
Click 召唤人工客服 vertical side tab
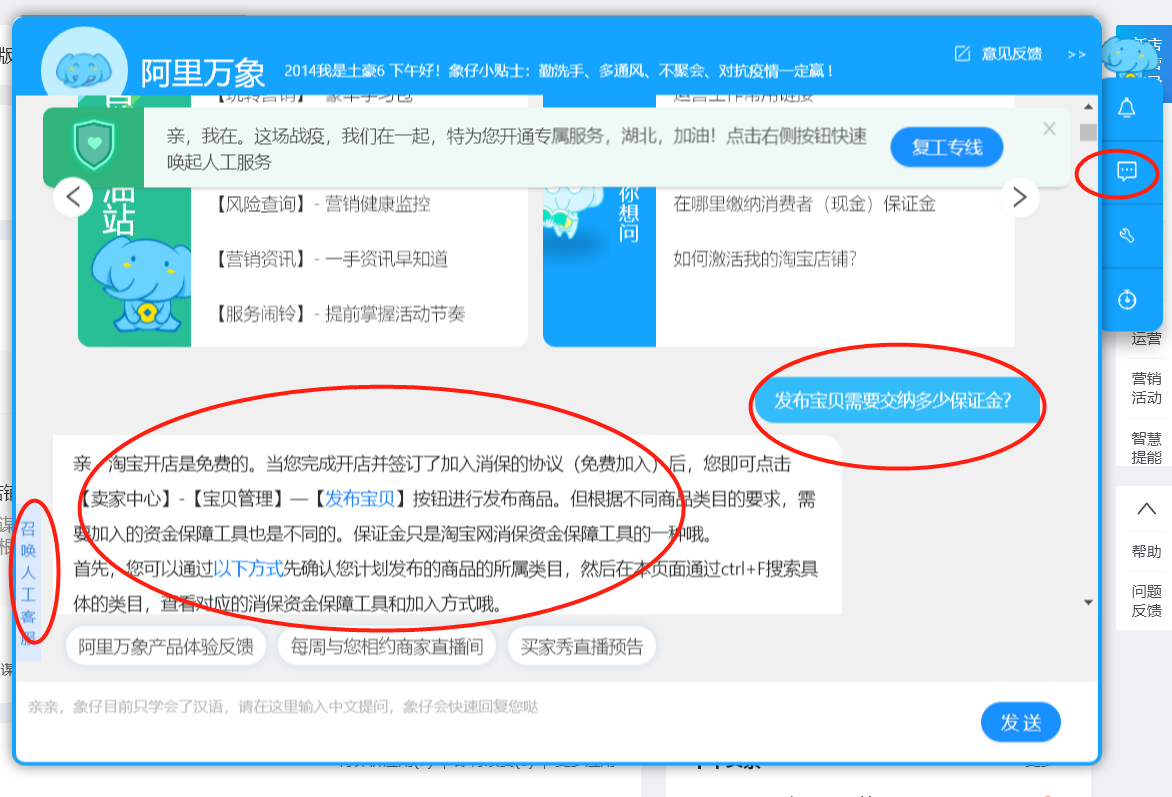click(x=28, y=584)
